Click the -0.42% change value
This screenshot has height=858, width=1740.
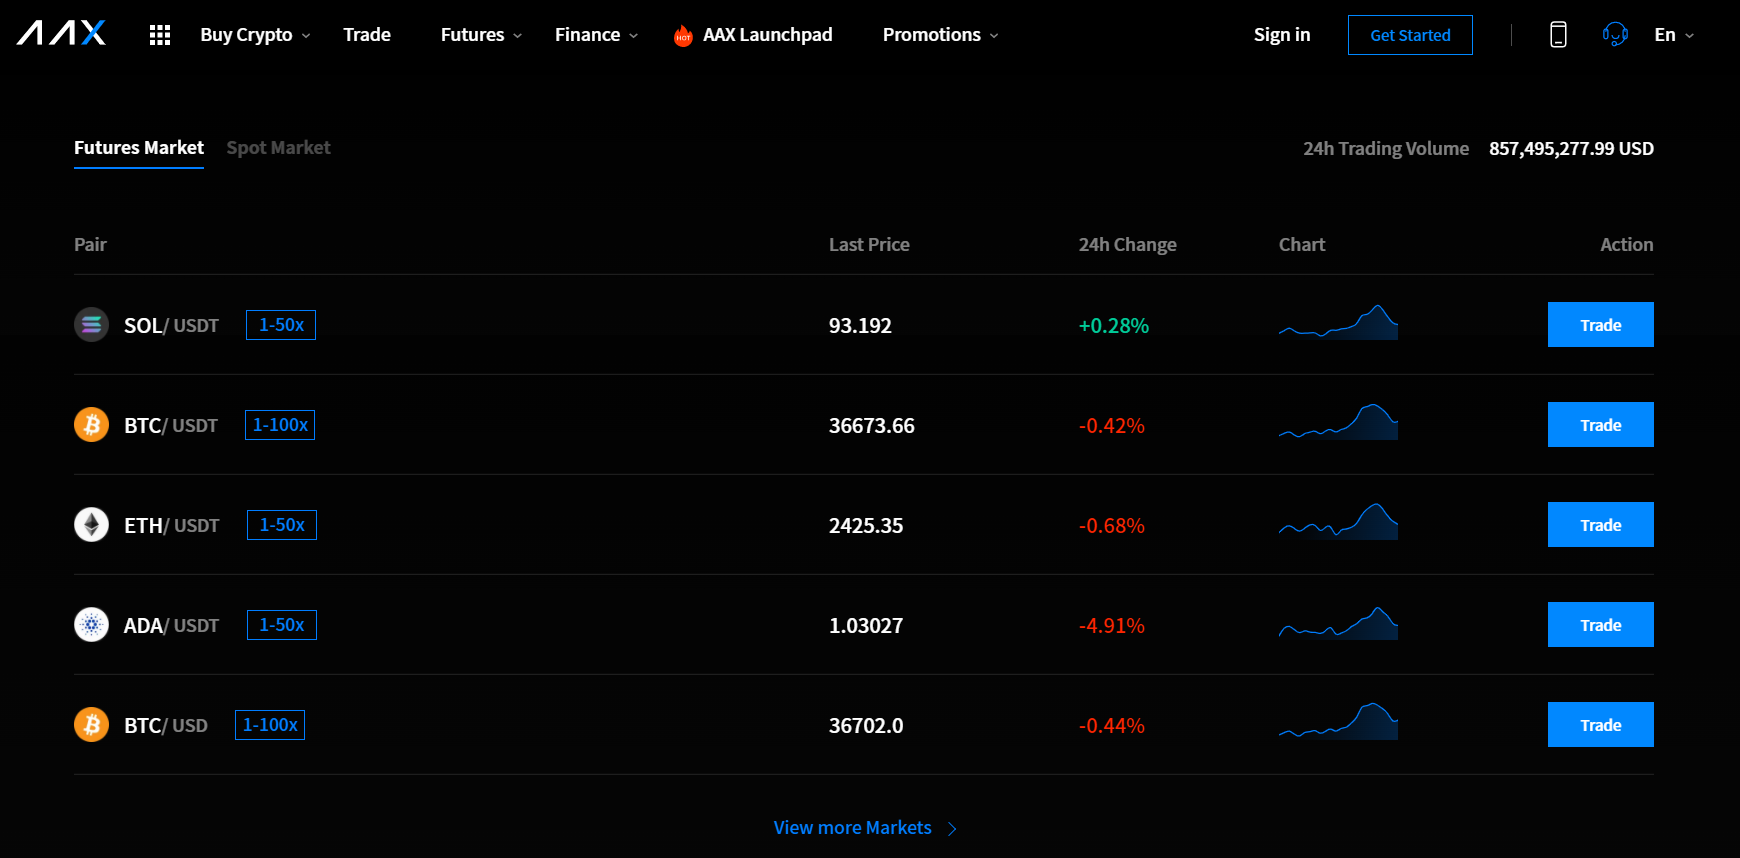pos(1112,426)
